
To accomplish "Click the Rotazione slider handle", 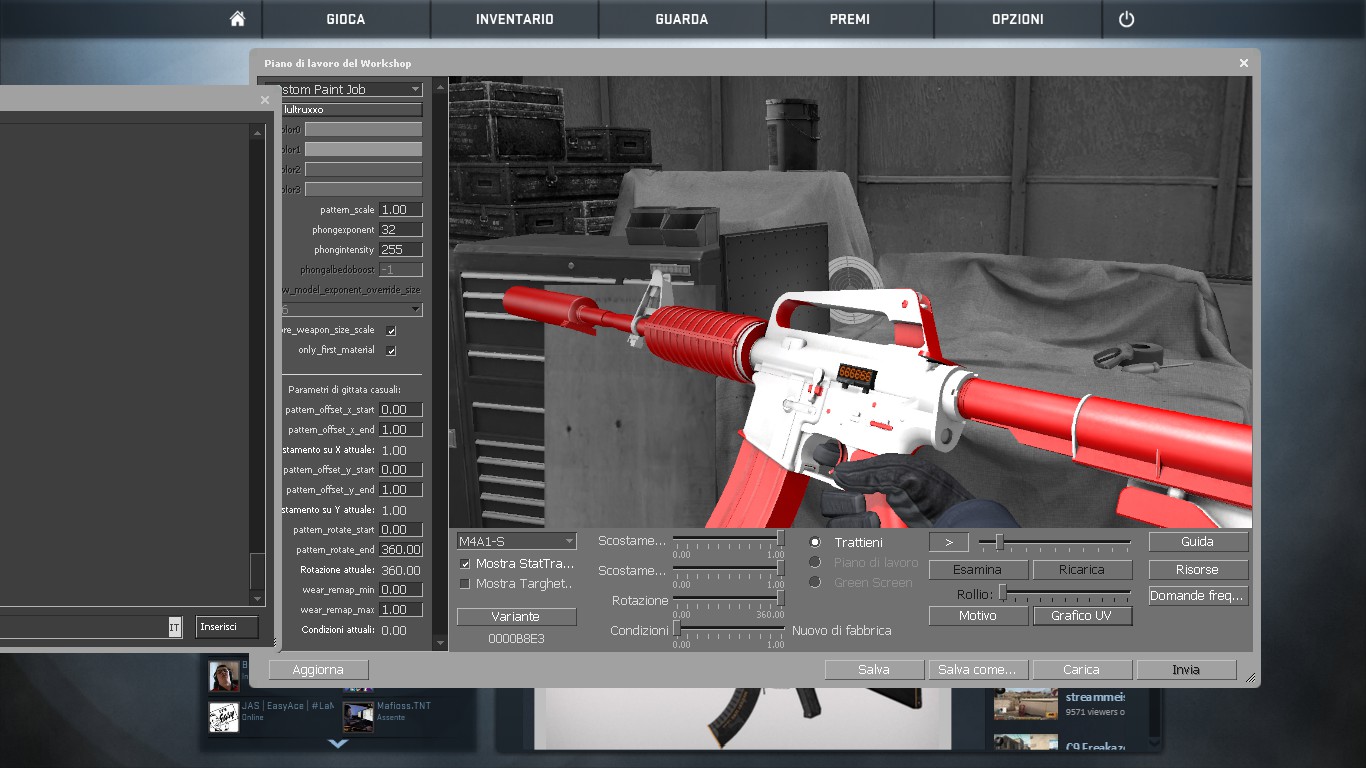I will pyautogui.click(x=780, y=599).
